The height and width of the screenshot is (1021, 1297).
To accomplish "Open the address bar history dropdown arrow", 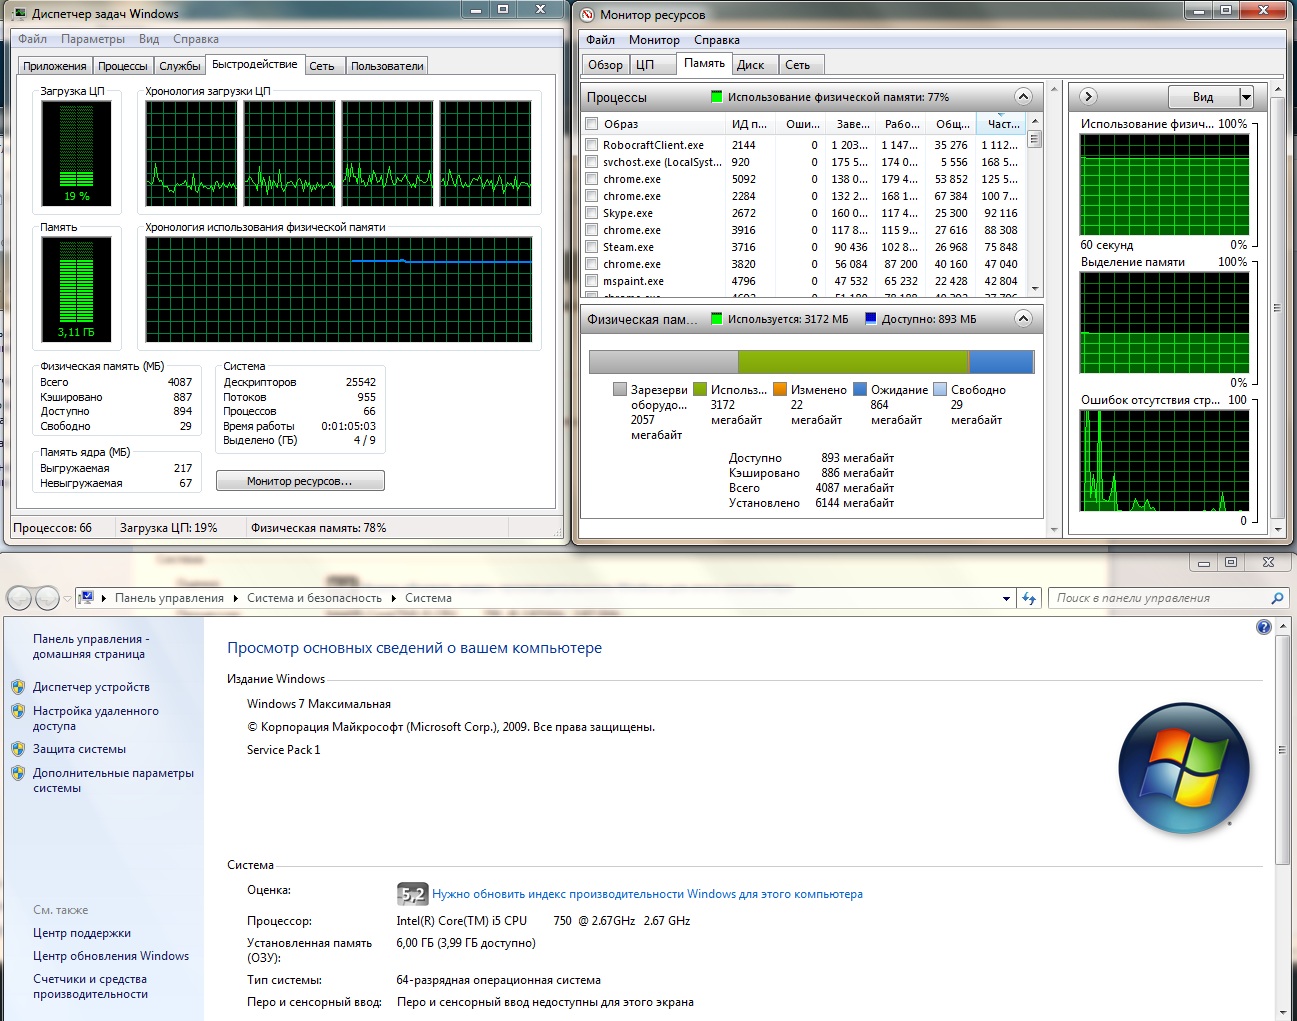I will coord(1006,598).
